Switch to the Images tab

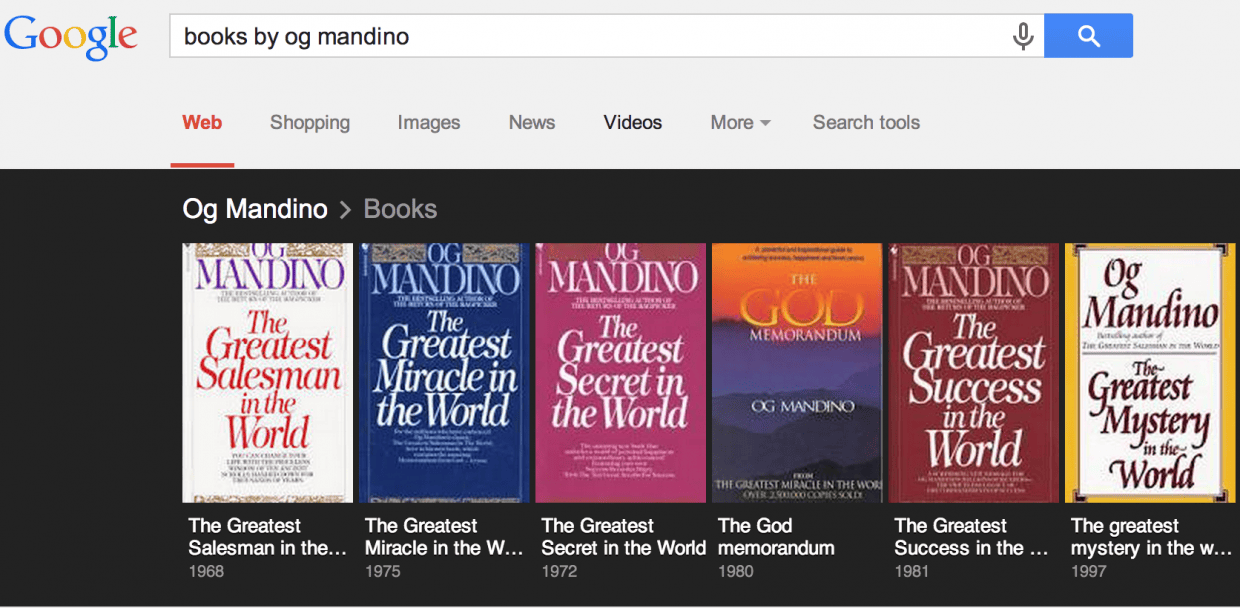[x=429, y=123]
